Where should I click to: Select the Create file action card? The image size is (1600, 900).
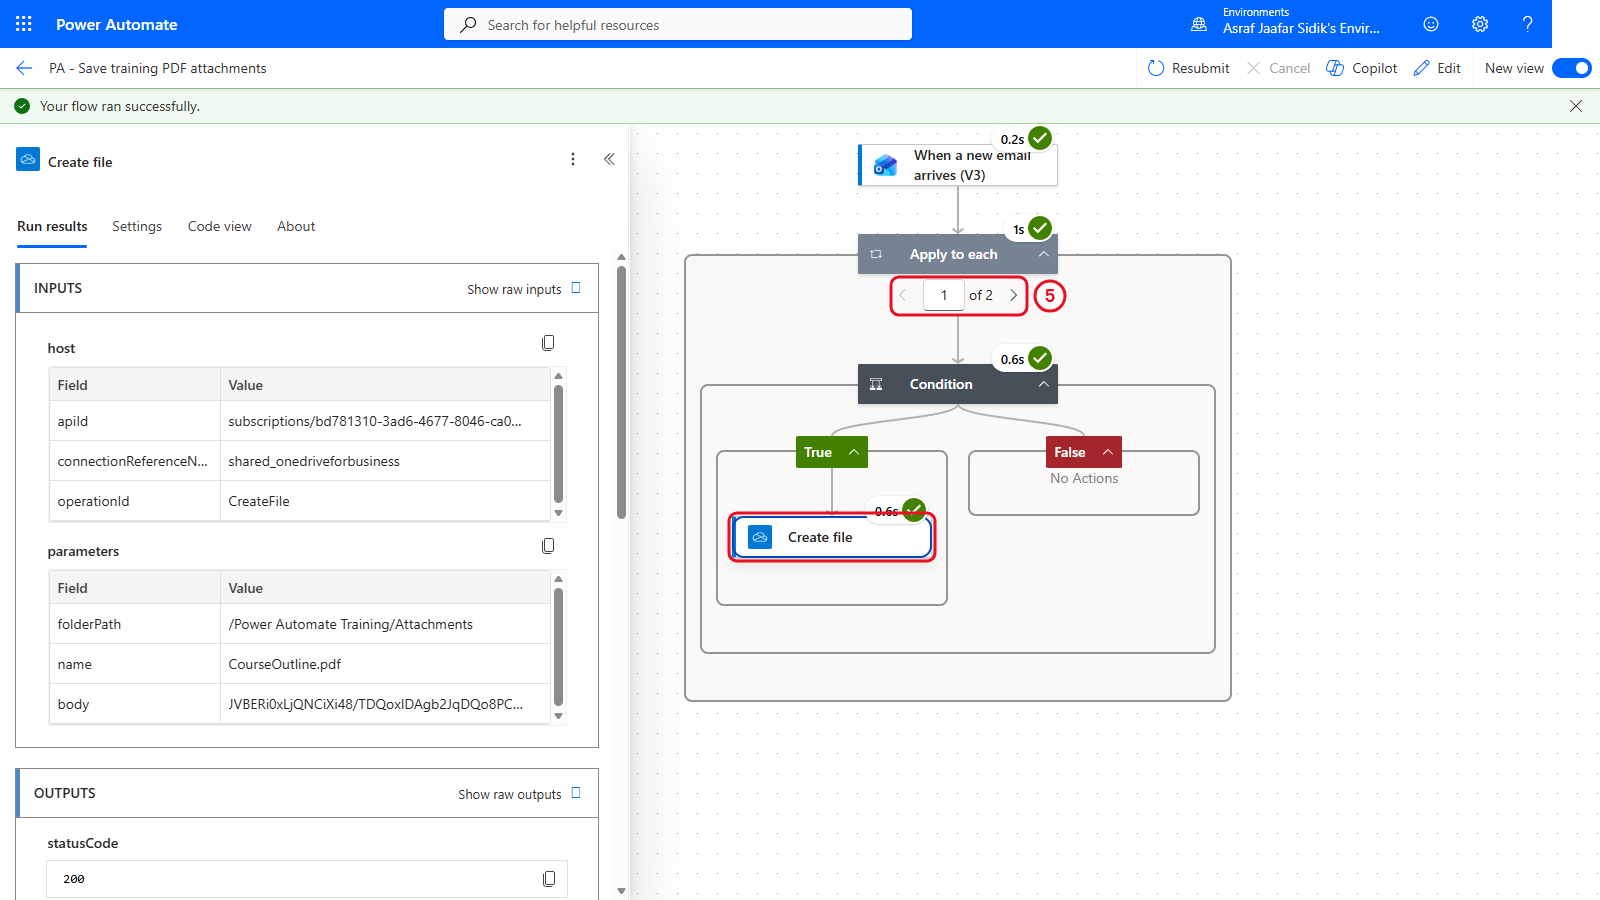(x=832, y=537)
